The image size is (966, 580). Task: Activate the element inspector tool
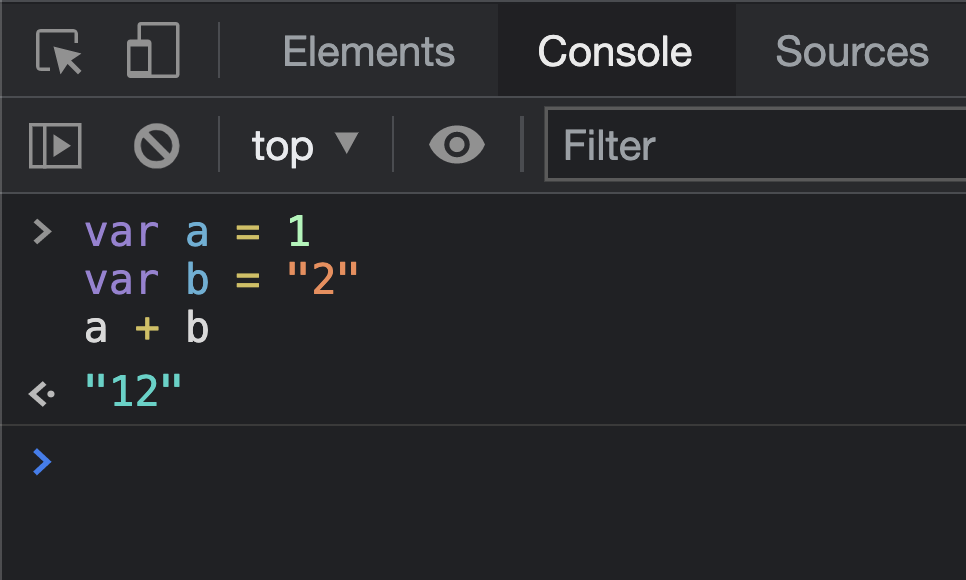(x=57, y=50)
